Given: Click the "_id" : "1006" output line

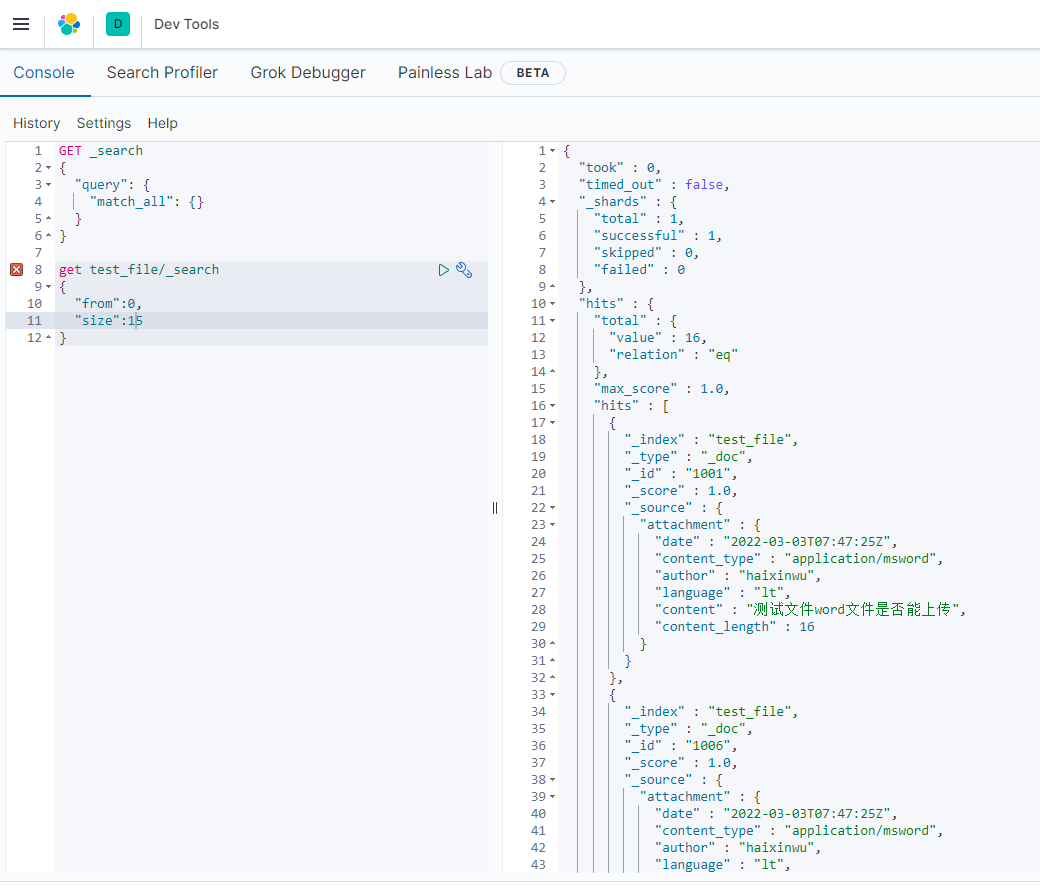Looking at the screenshot, I should tap(681, 746).
